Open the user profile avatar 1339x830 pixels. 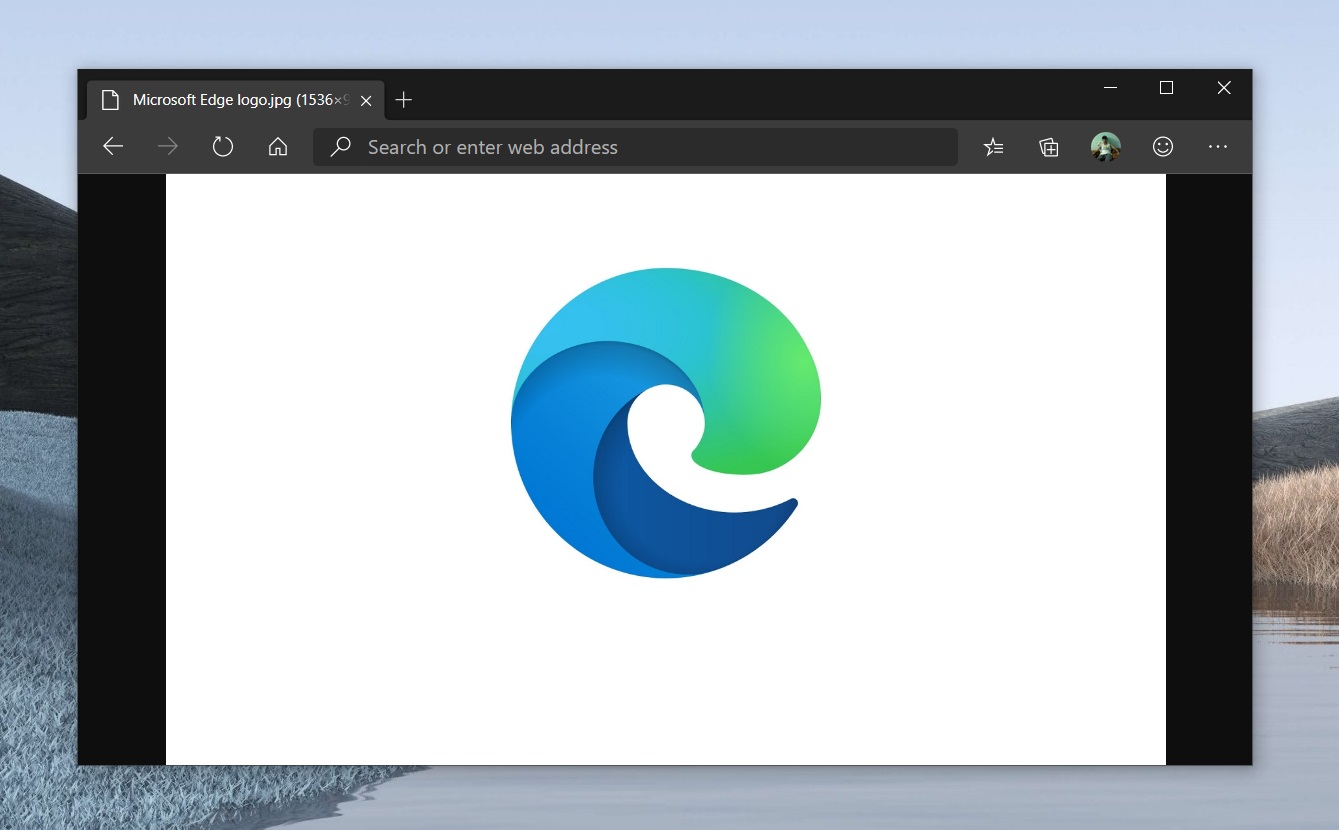1105,147
